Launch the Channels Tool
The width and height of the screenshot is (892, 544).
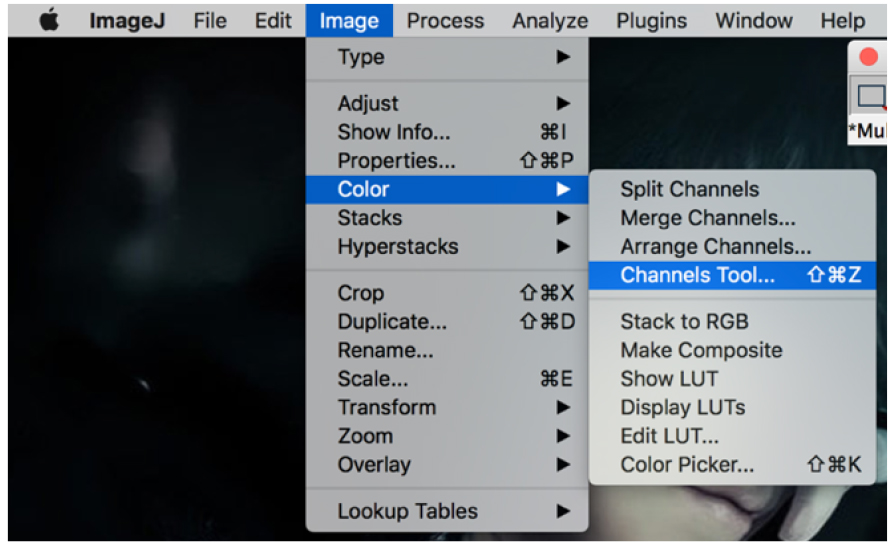point(732,275)
